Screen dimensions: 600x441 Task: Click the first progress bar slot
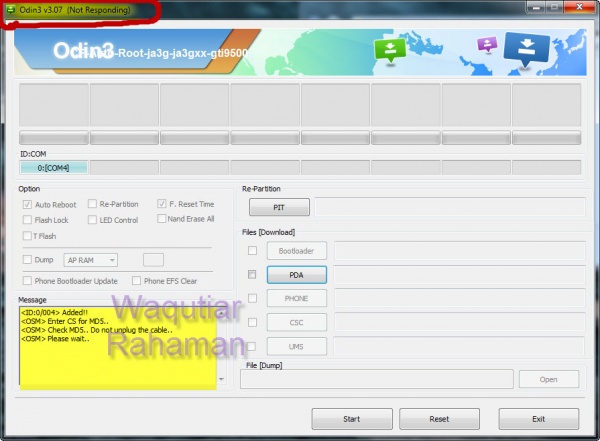(x=54, y=137)
